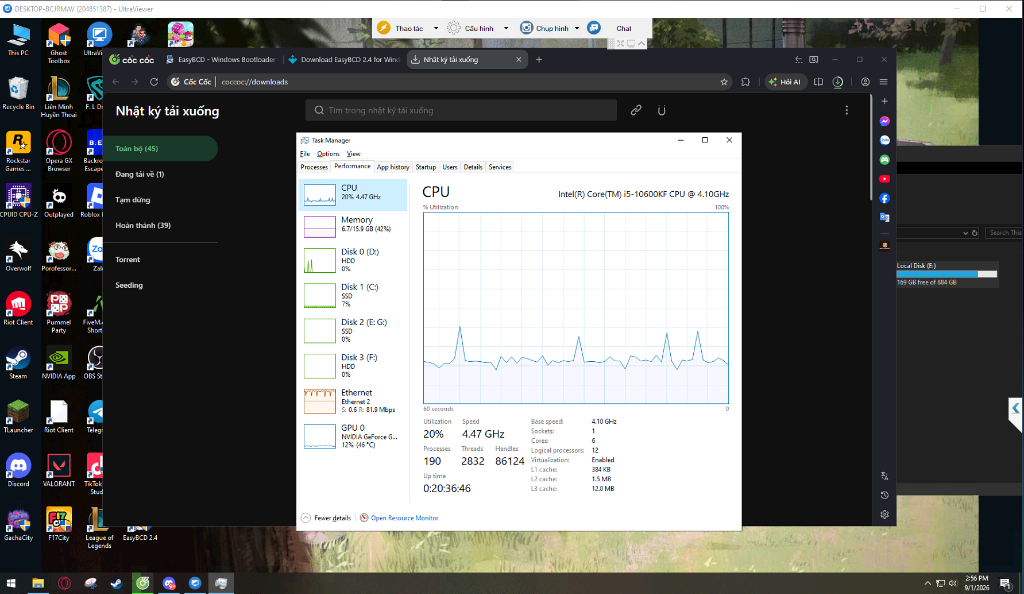
Task: Open Windows Start button
Action: (x=11, y=583)
